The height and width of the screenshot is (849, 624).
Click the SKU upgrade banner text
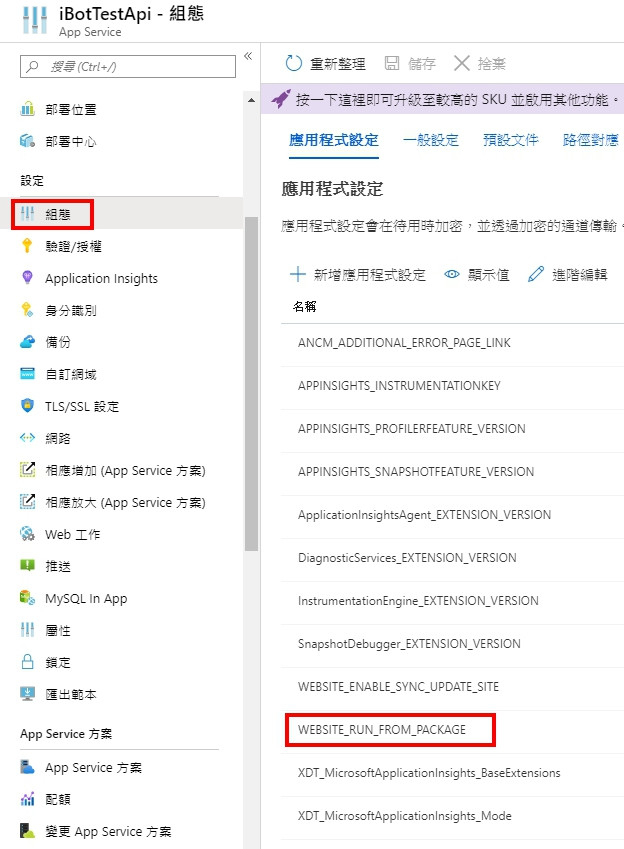click(x=457, y=99)
